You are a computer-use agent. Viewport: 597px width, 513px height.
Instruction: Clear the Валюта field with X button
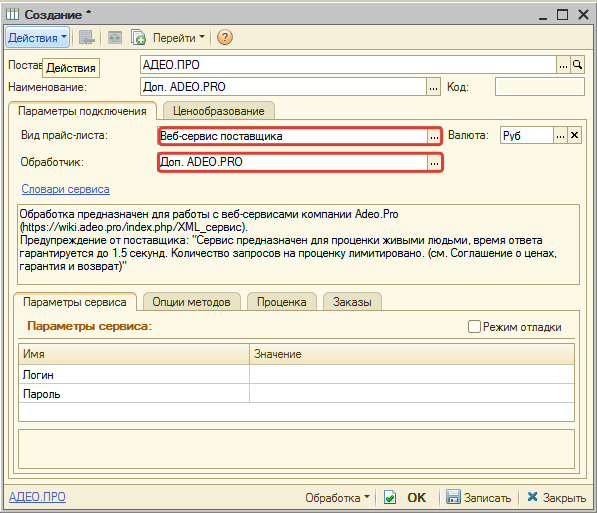point(575,135)
